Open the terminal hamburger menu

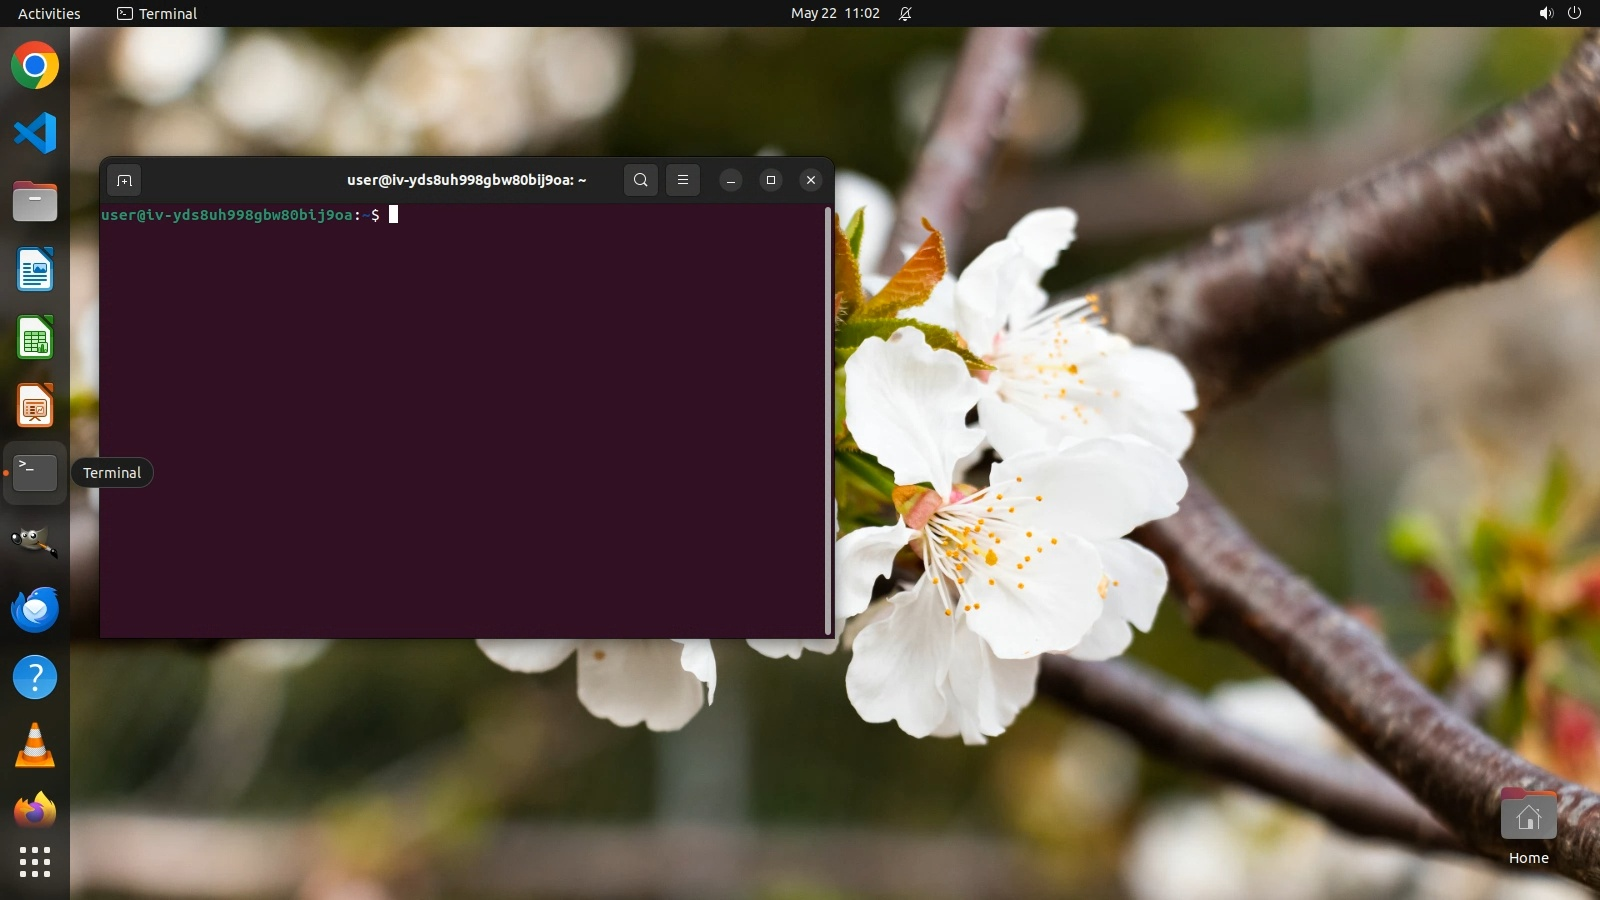(x=683, y=181)
